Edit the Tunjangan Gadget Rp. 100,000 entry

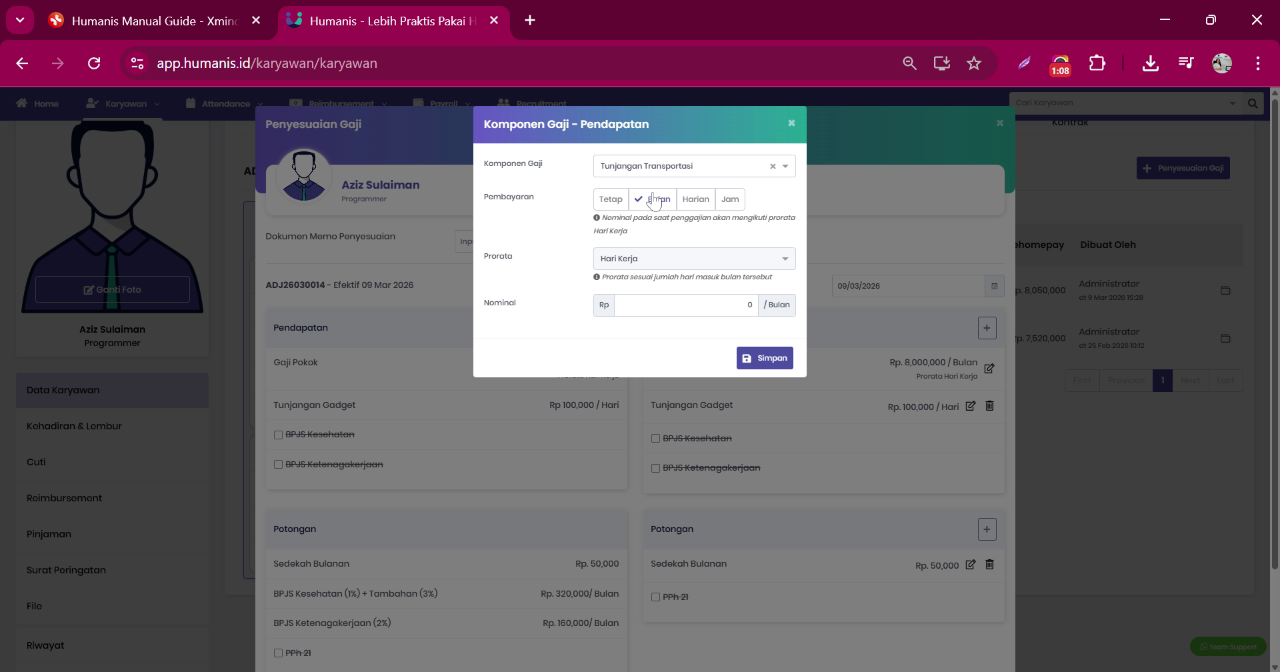(970, 406)
